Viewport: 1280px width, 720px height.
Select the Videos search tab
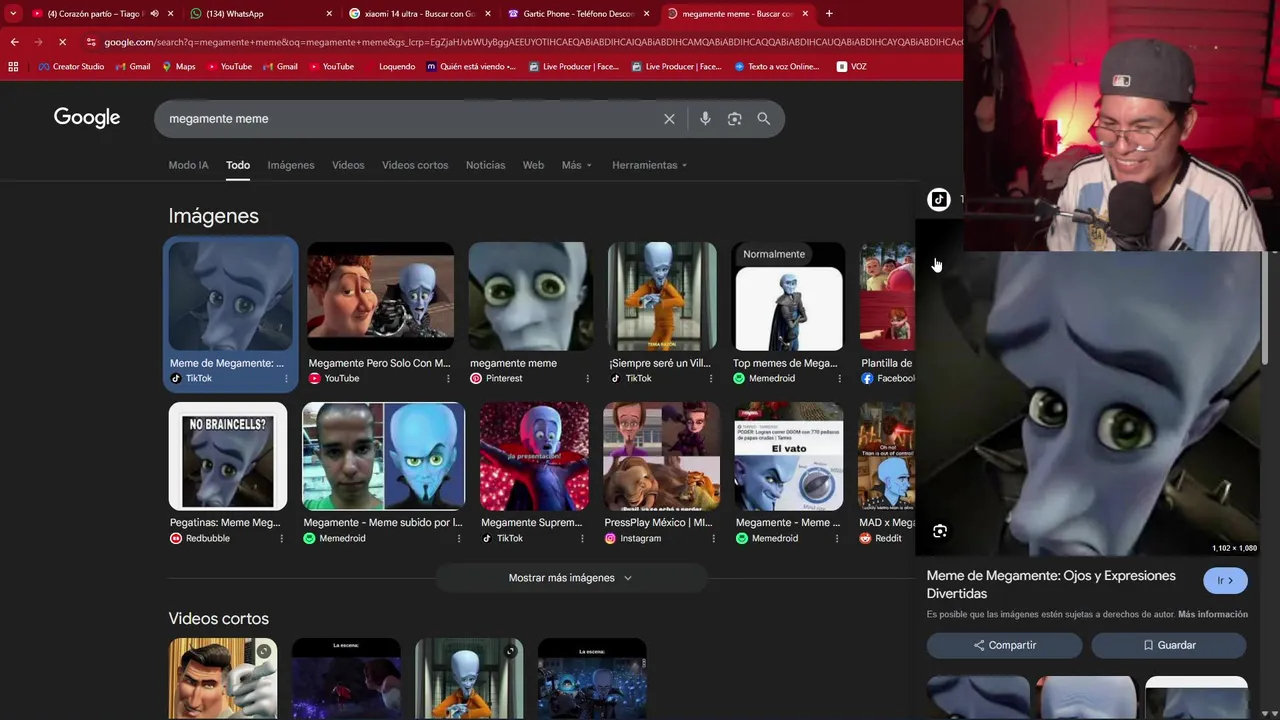click(x=348, y=165)
